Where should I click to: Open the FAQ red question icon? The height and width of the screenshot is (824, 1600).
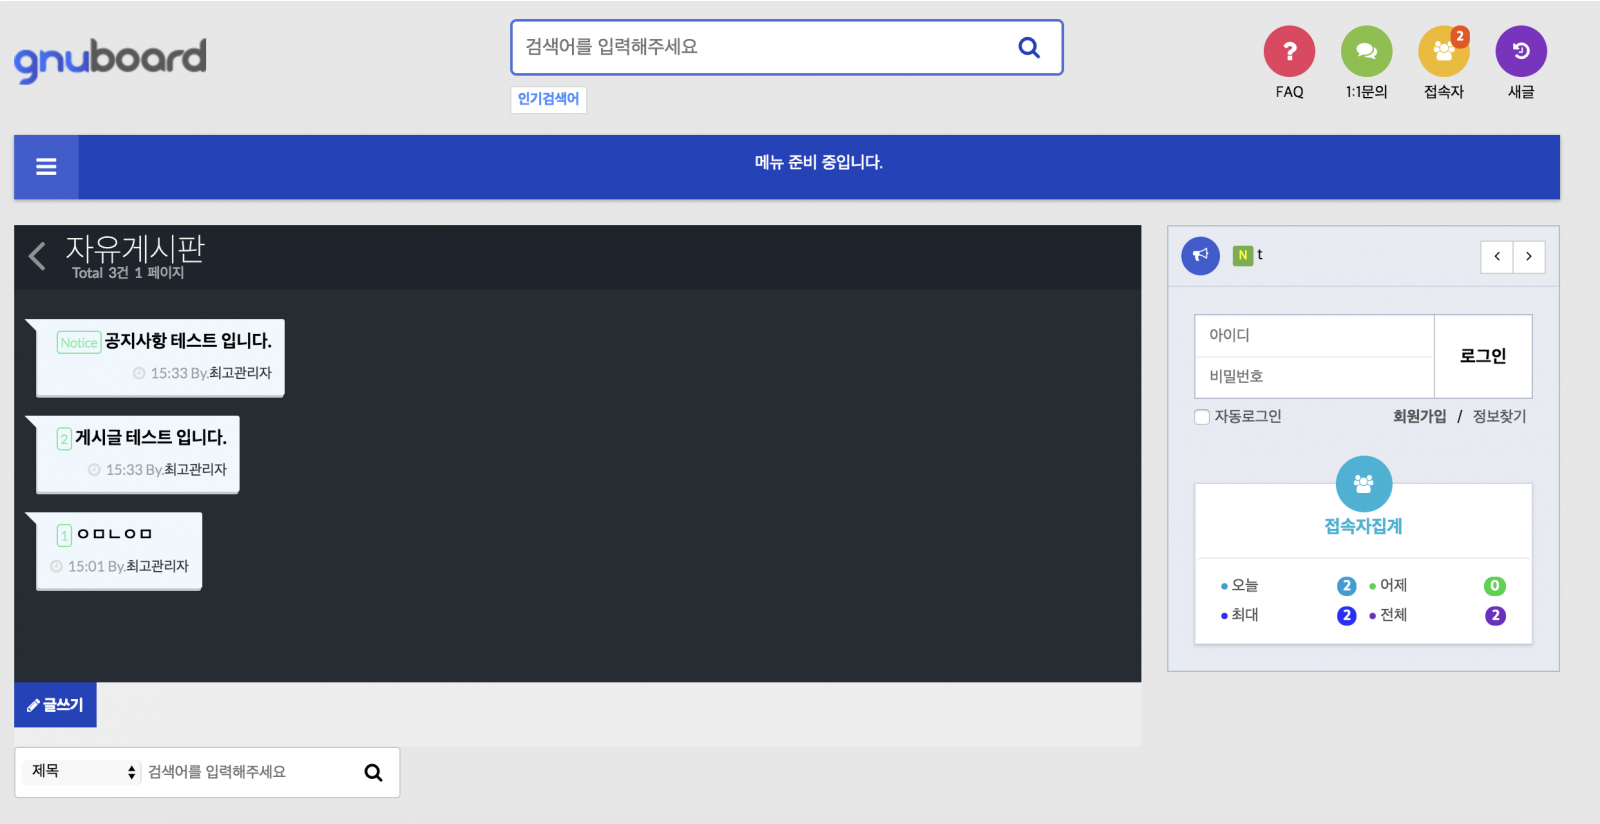pos(1289,51)
